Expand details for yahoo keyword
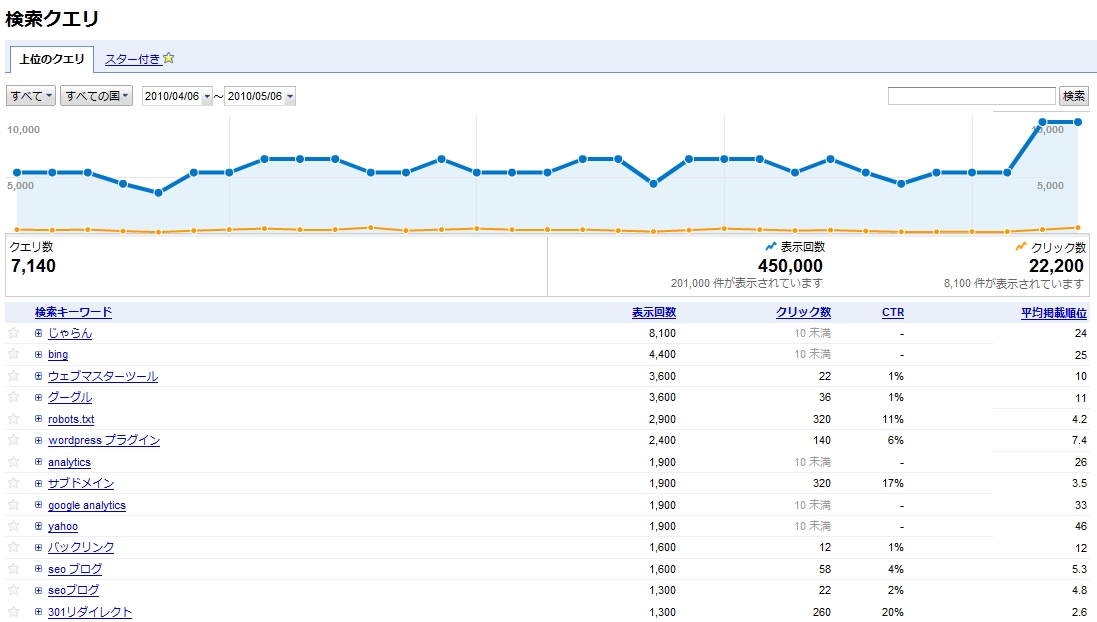 click(38, 526)
